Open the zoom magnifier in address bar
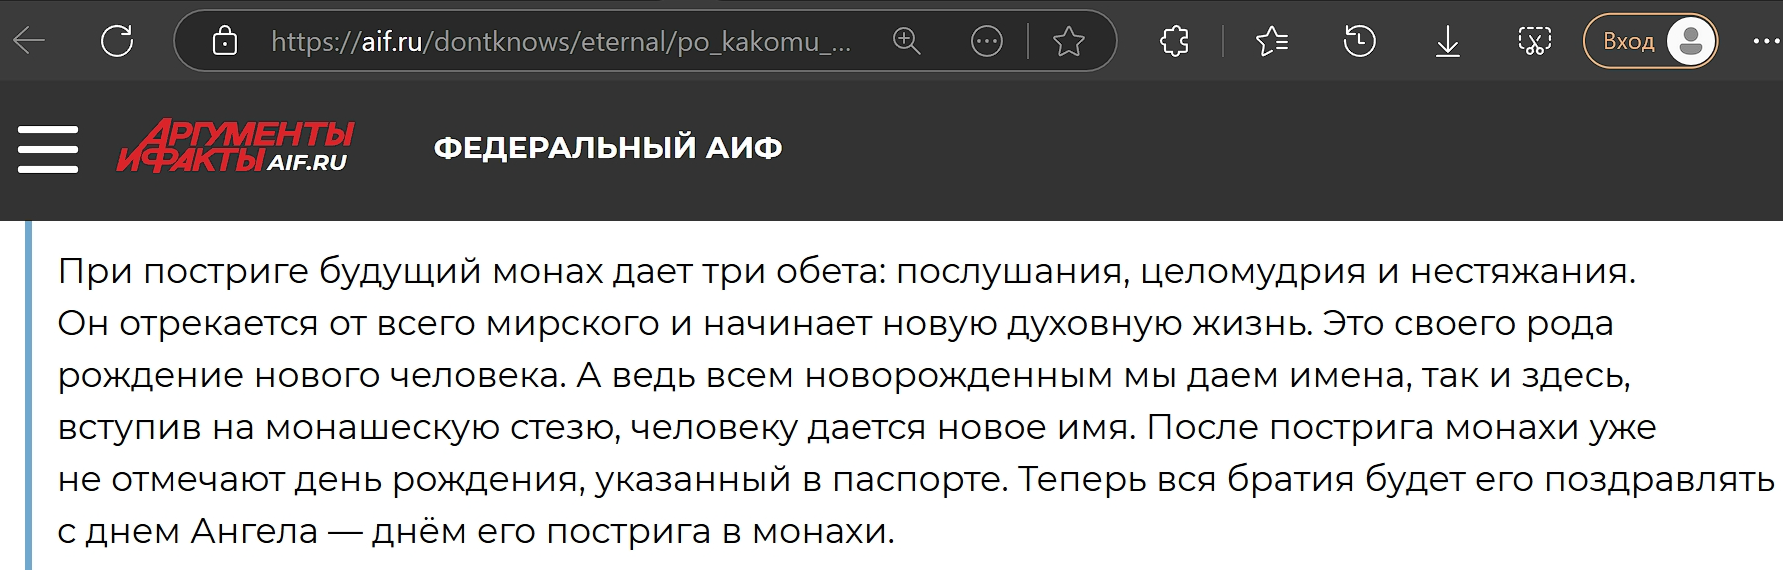Image resolution: width=1783 pixels, height=570 pixels. (907, 41)
